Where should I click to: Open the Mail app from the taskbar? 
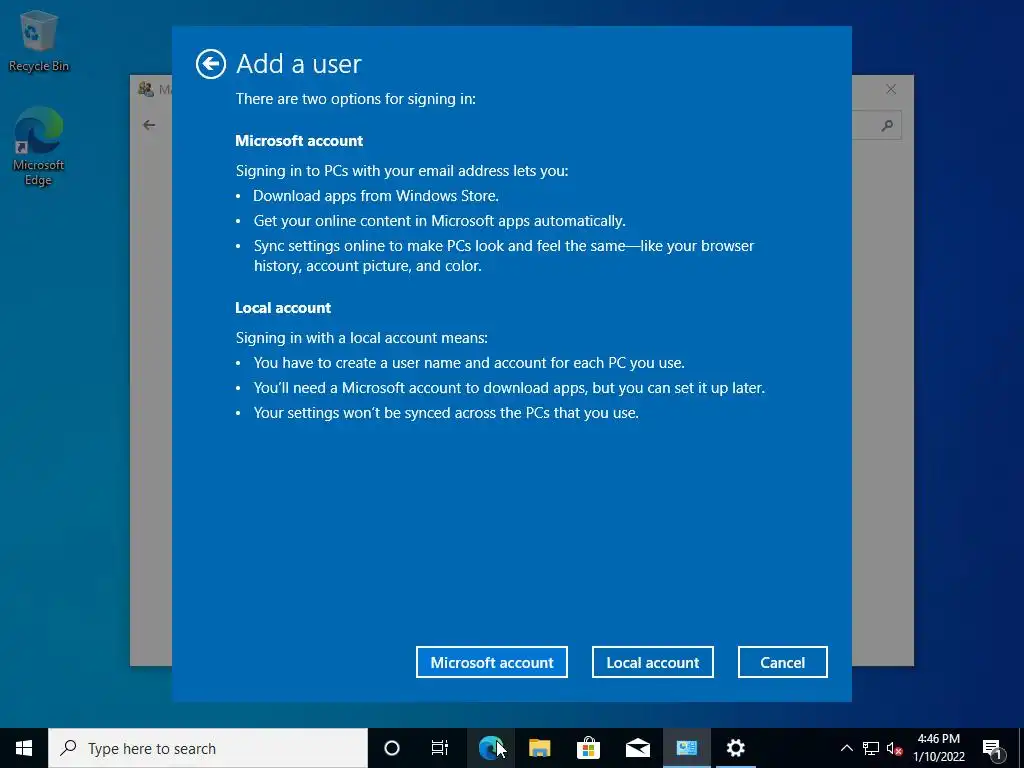[637, 748]
